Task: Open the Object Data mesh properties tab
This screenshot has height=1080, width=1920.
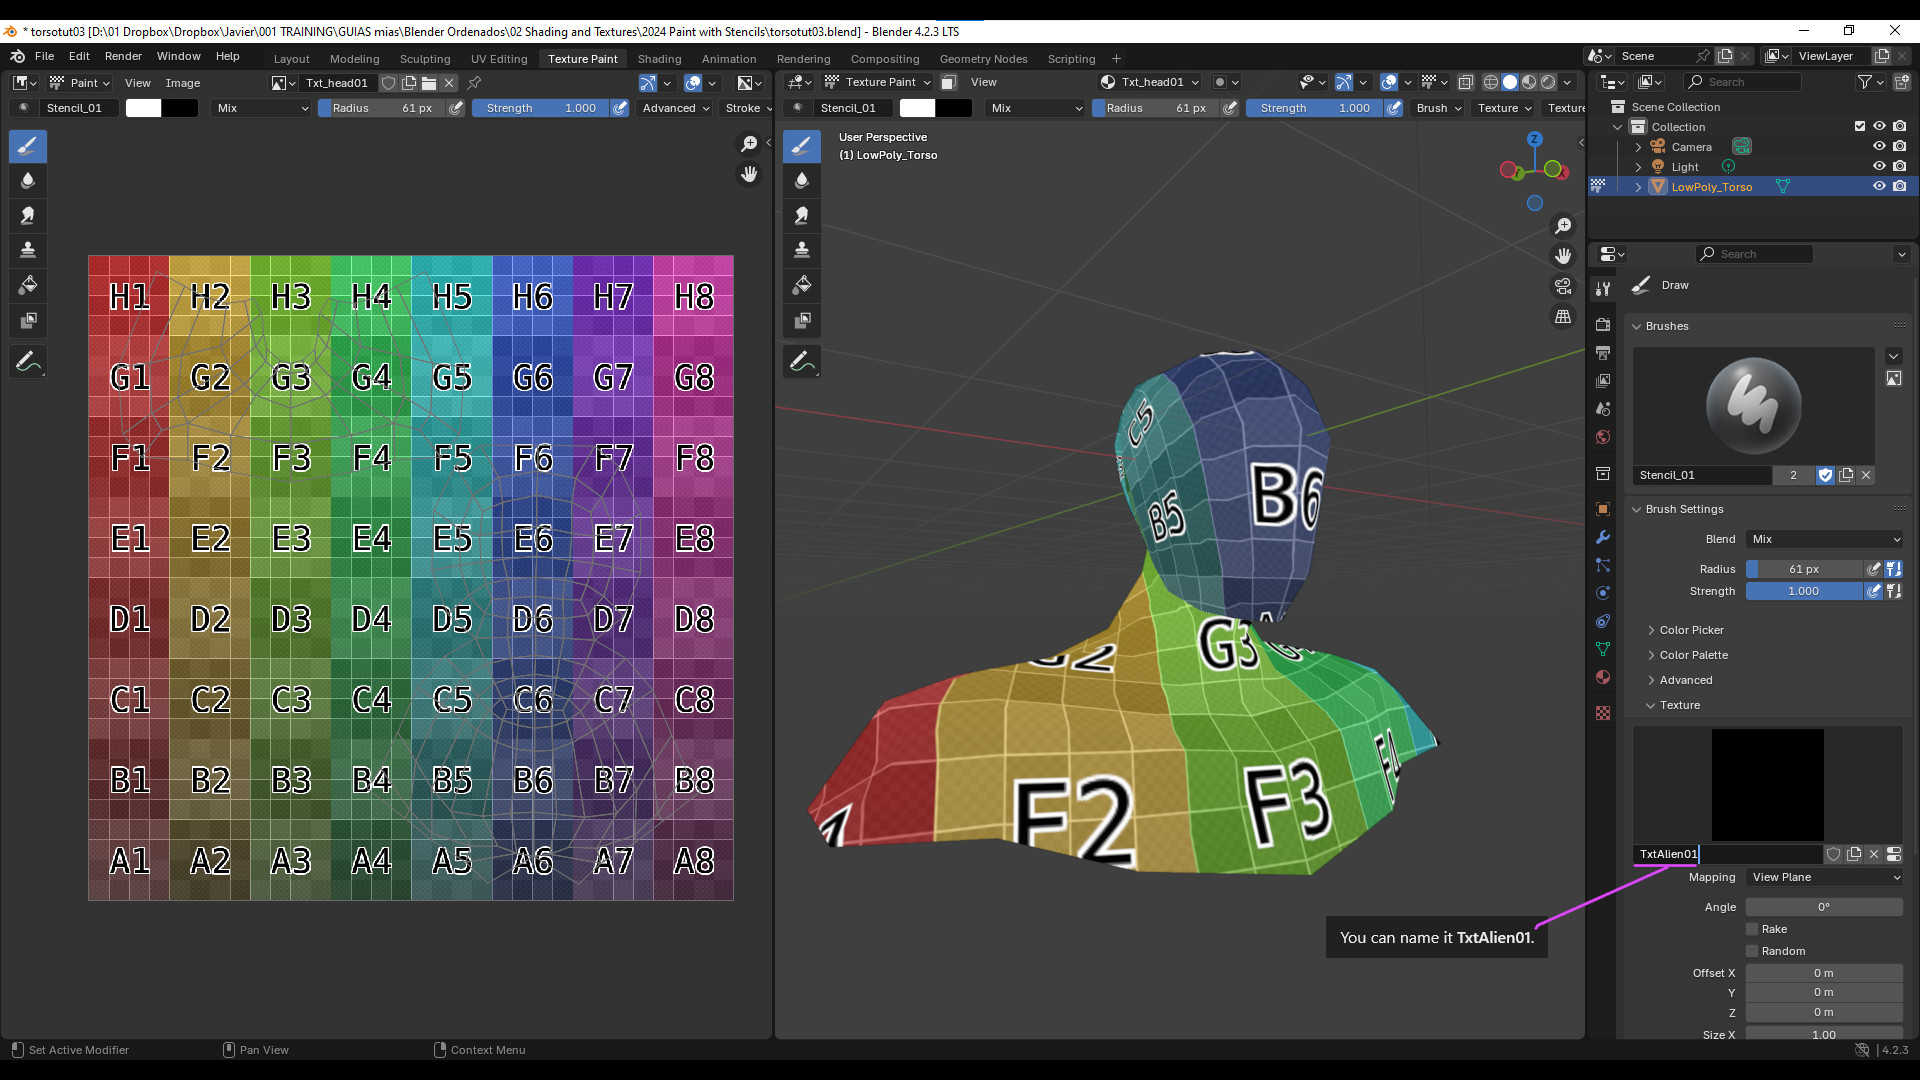Action: click(1603, 649)
